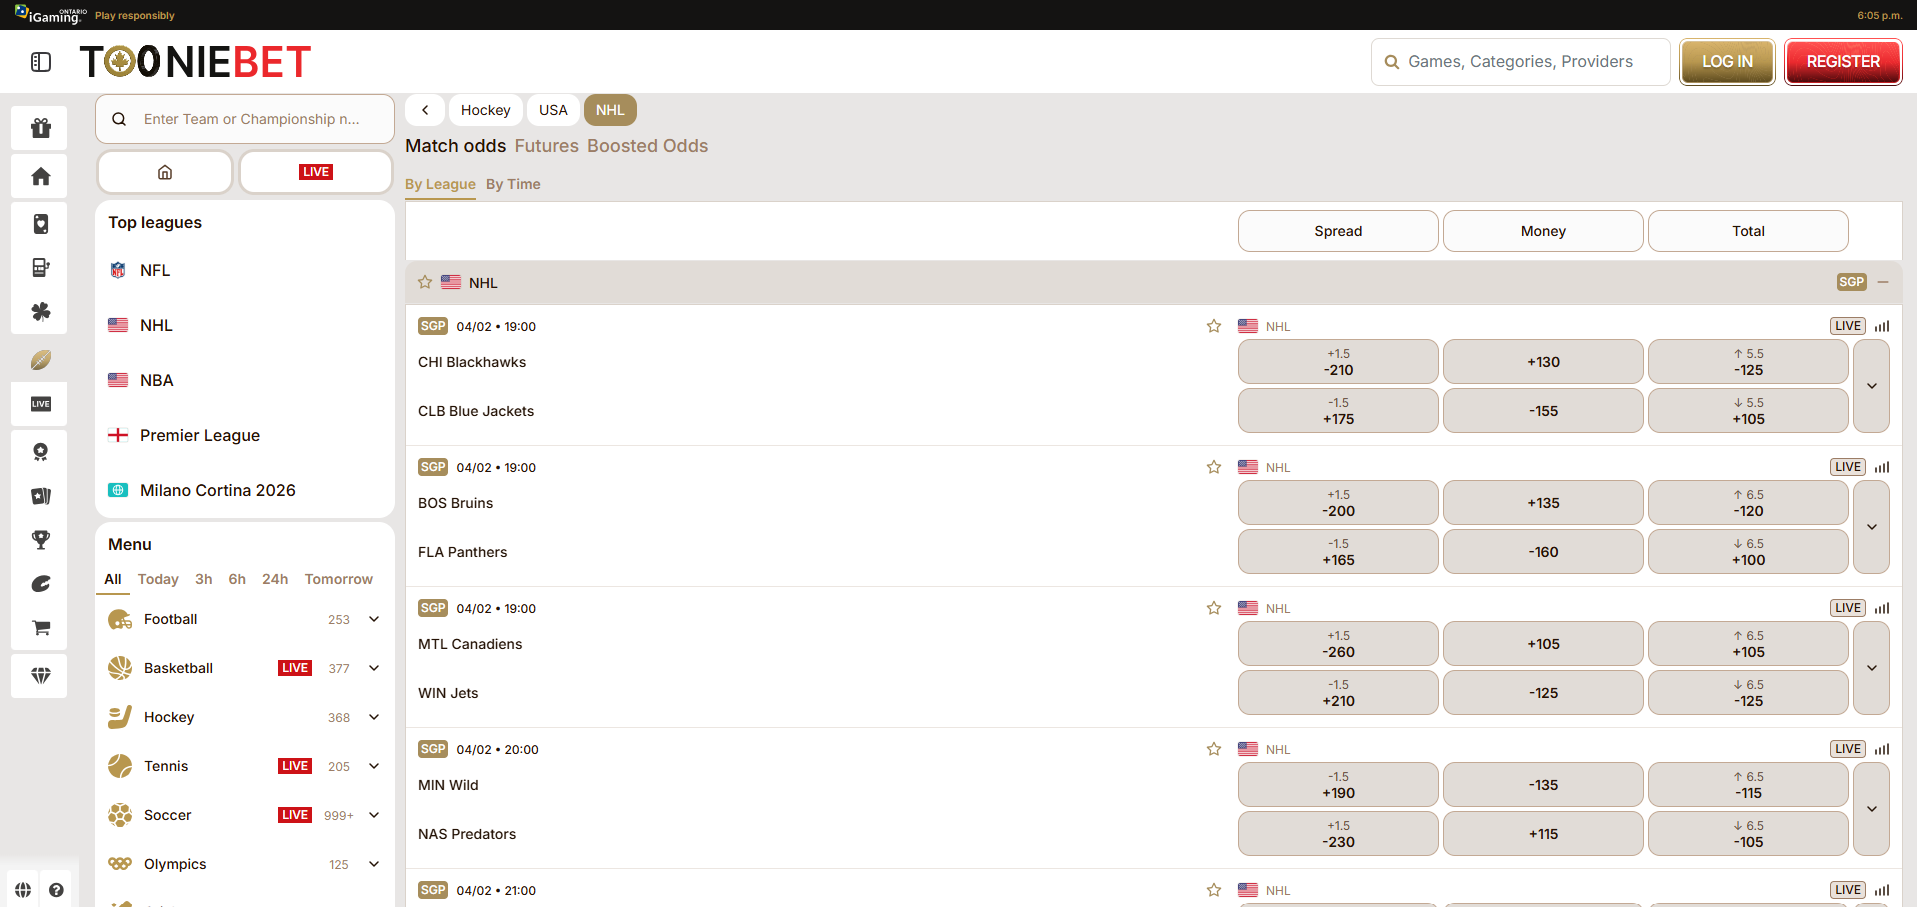The width and height of the screenshot is (1917, 907).
Task: Open the Milano Cortina 2026 league link
Action: 217,490
